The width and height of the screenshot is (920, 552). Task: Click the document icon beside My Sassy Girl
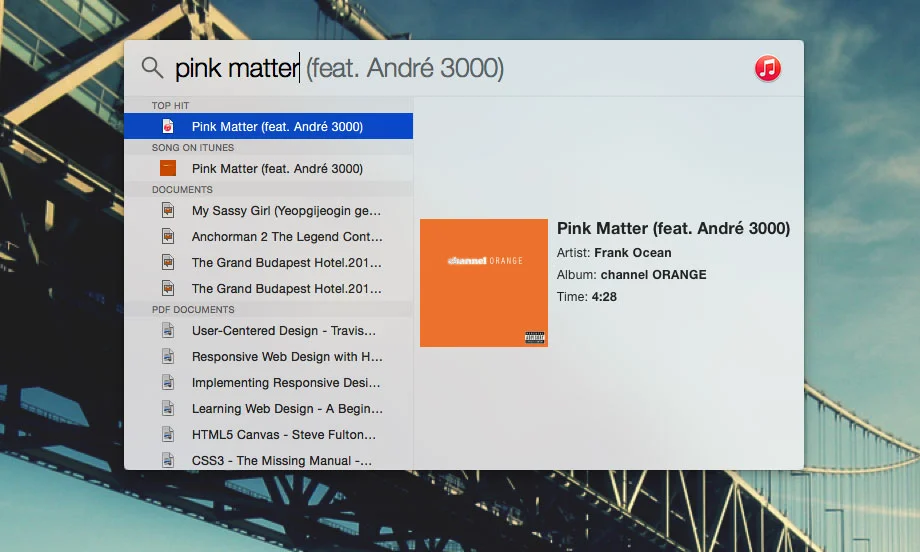168,211
